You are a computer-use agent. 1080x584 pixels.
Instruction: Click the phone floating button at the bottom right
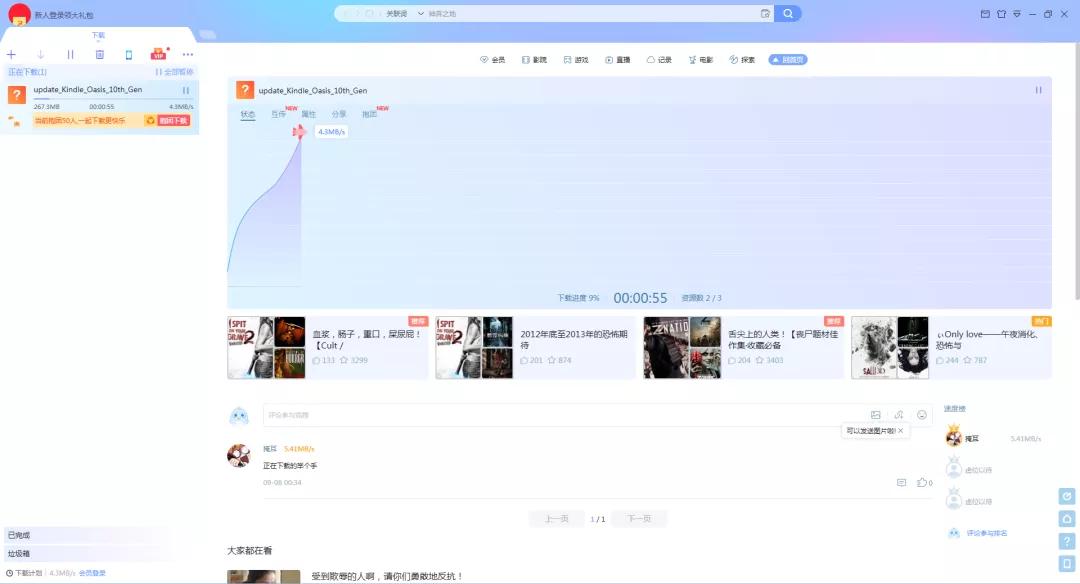[1067, 564]
